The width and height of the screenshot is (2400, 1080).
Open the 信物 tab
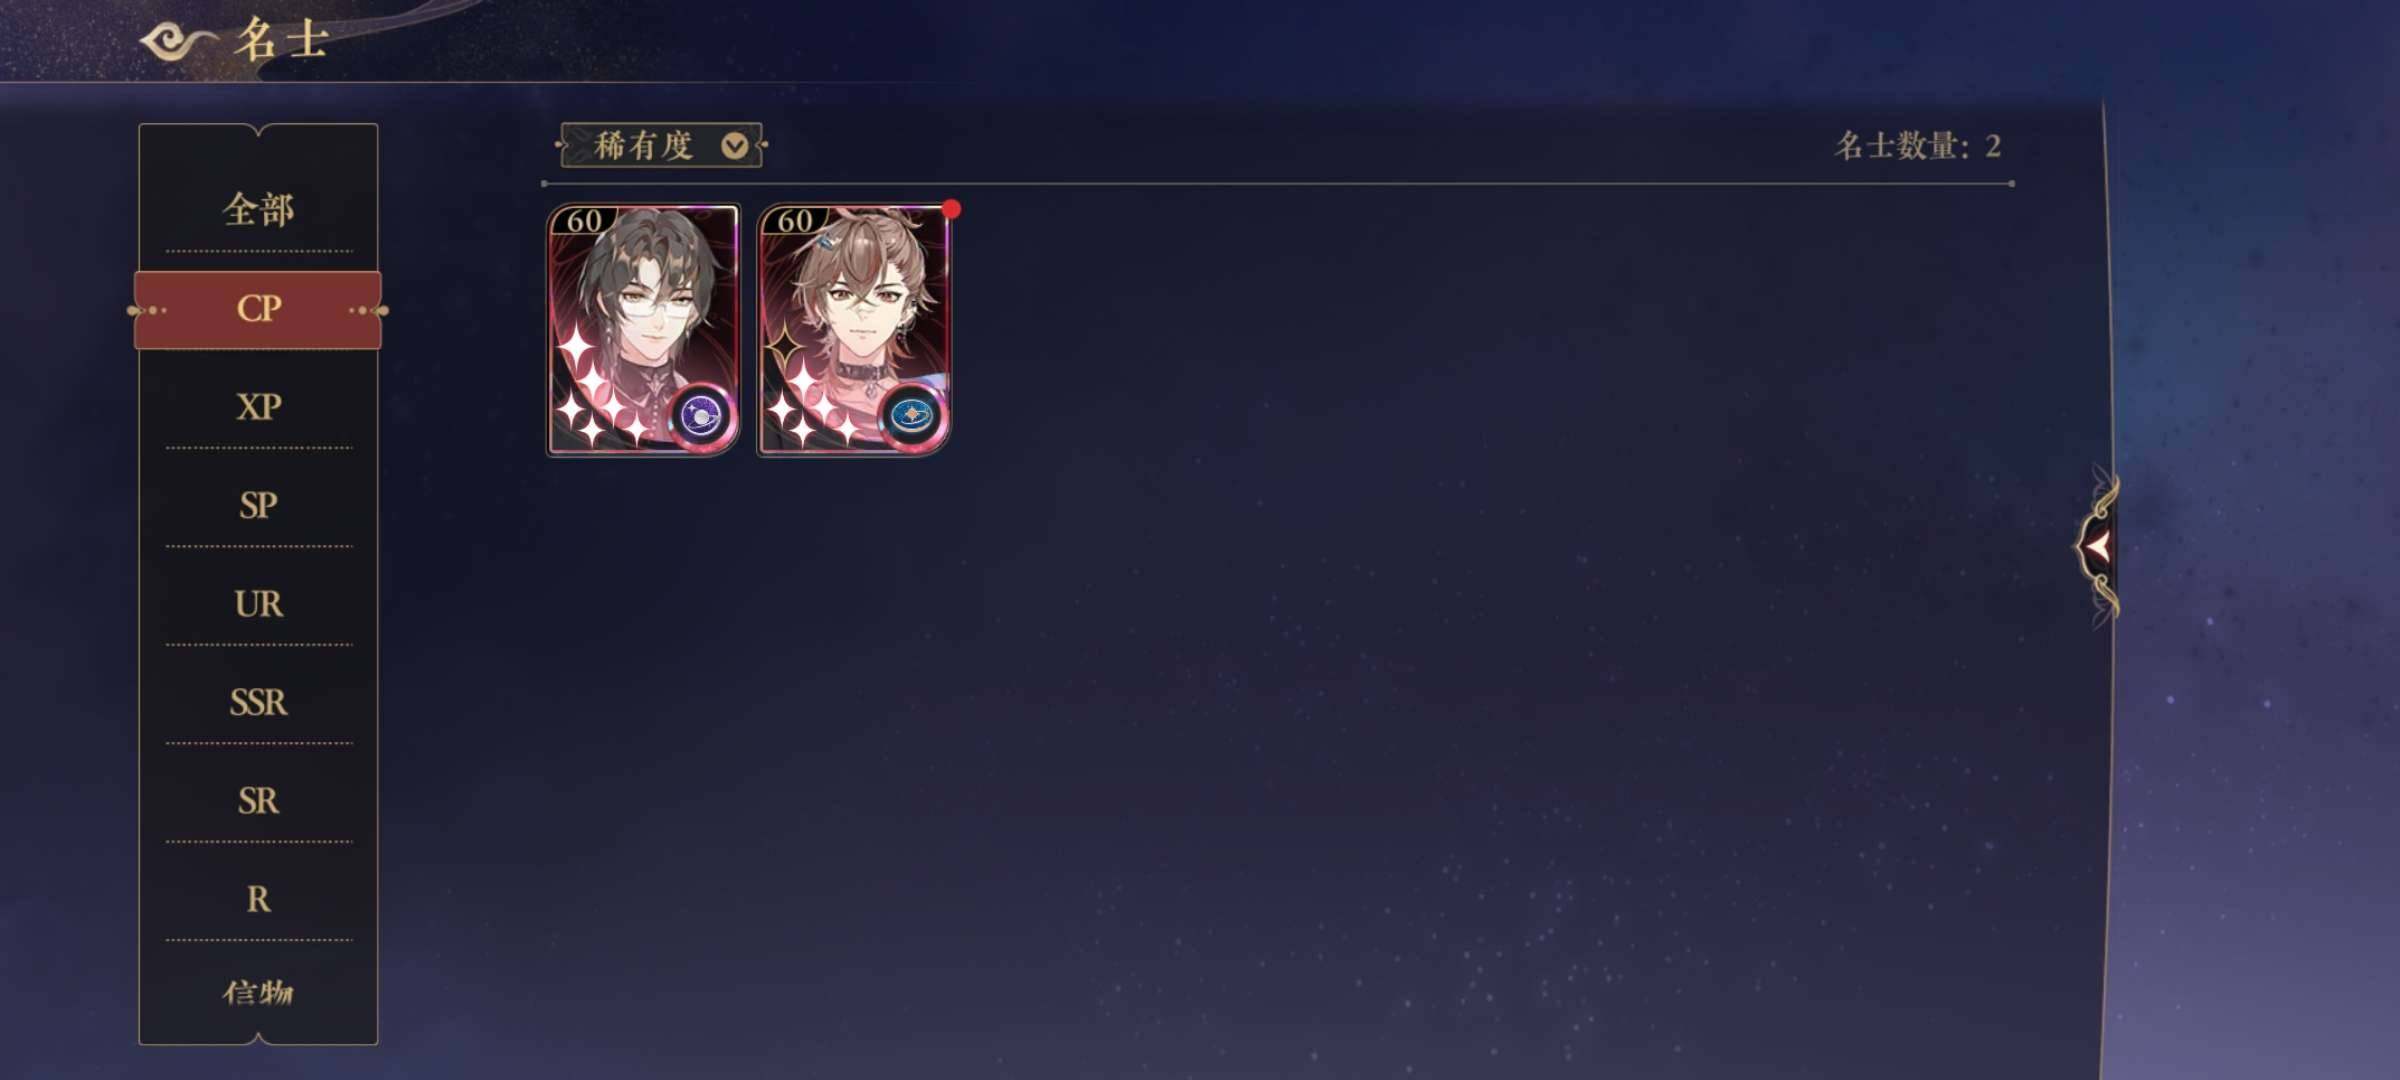[258, 992]
